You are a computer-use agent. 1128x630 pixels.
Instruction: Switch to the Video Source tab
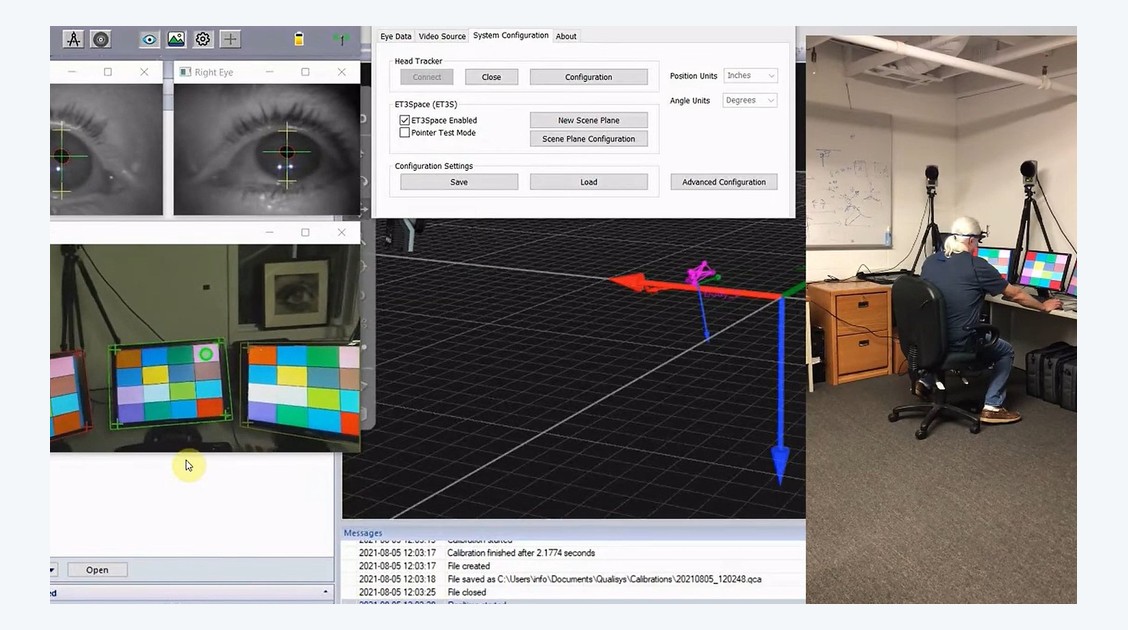442,36
